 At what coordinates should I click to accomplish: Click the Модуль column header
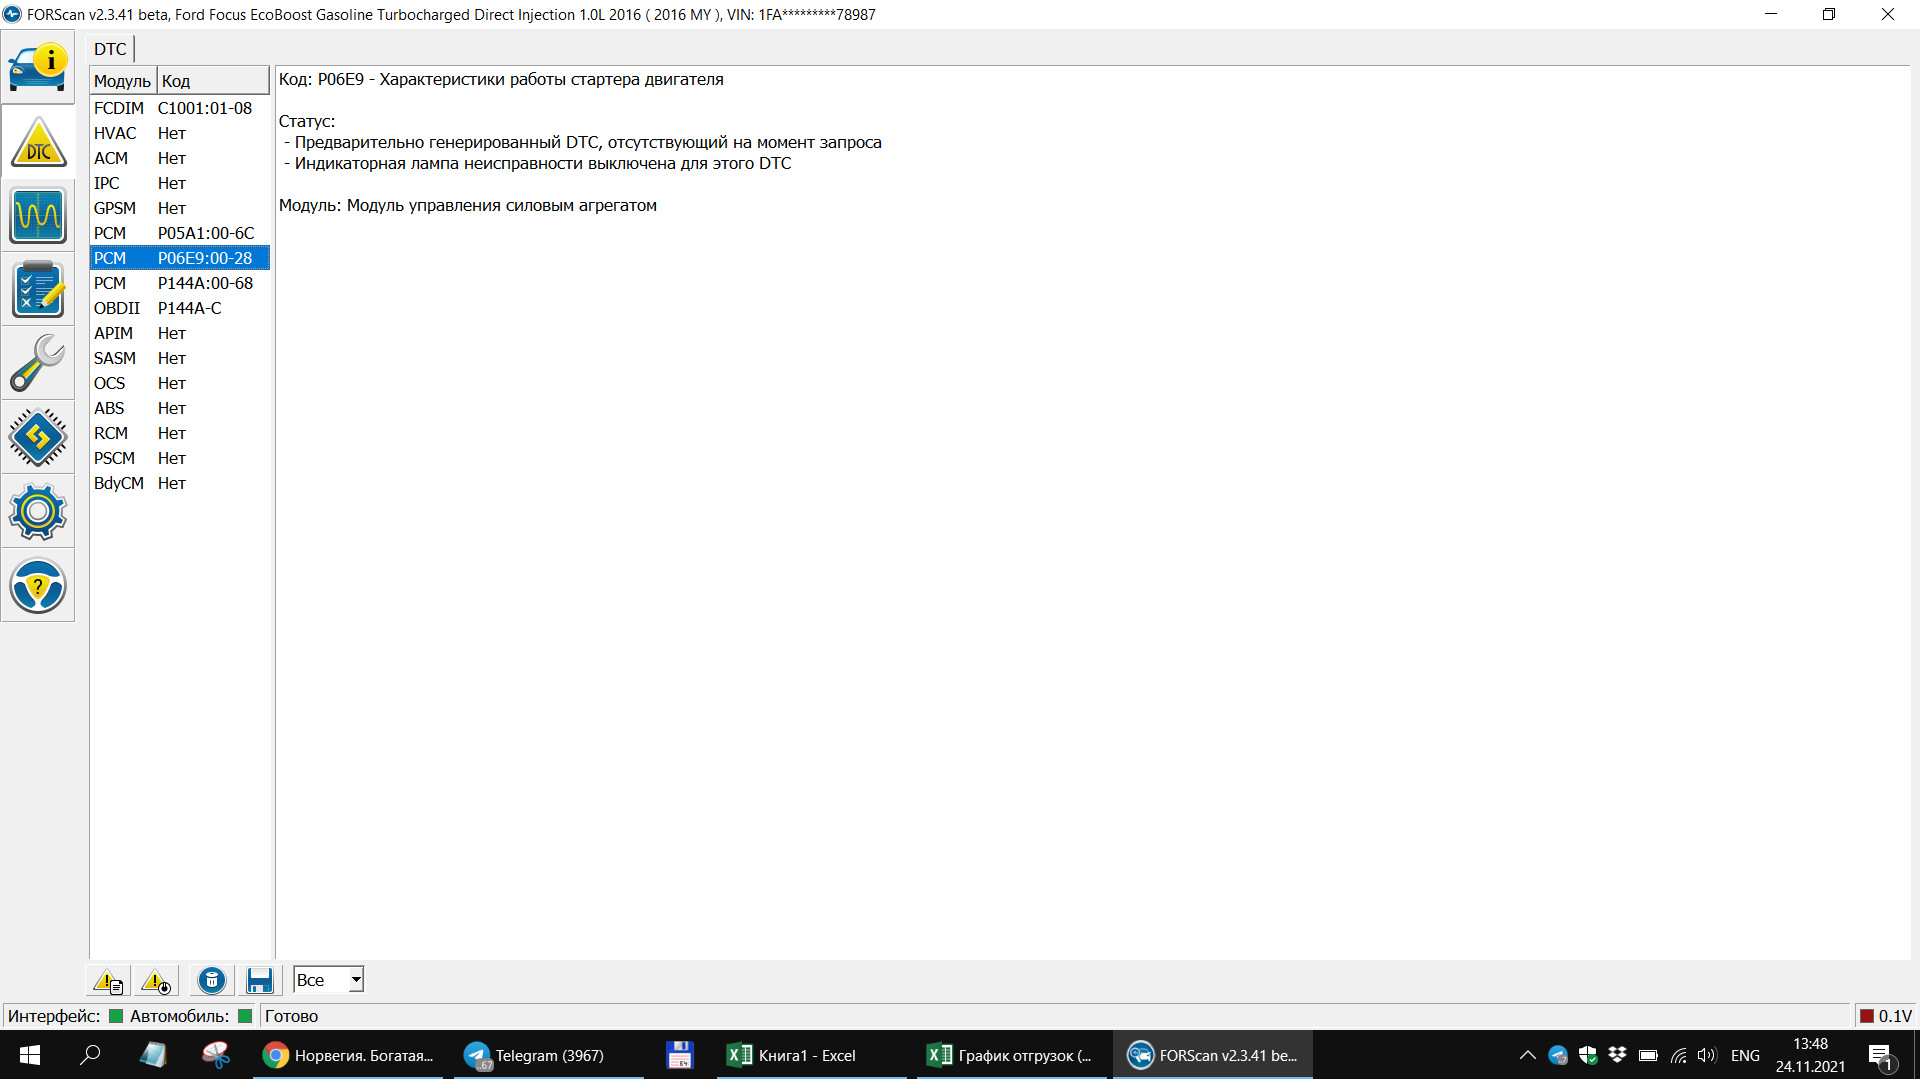tap(122, 81)
